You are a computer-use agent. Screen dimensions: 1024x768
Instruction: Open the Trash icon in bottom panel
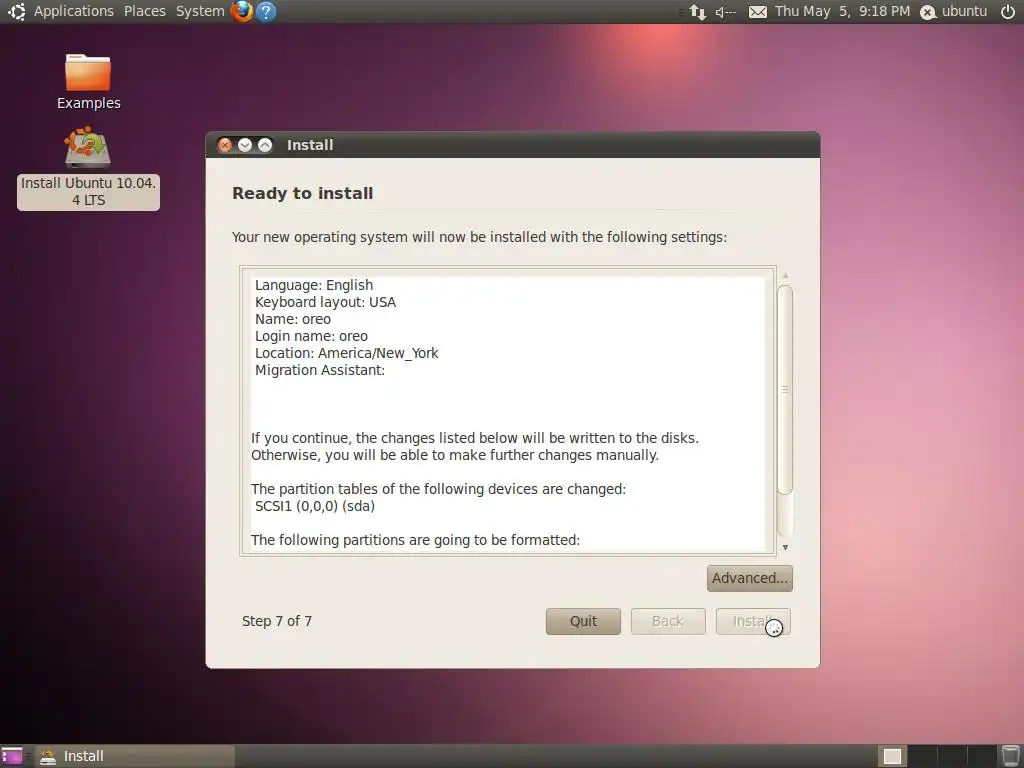tap(1010, 756)
